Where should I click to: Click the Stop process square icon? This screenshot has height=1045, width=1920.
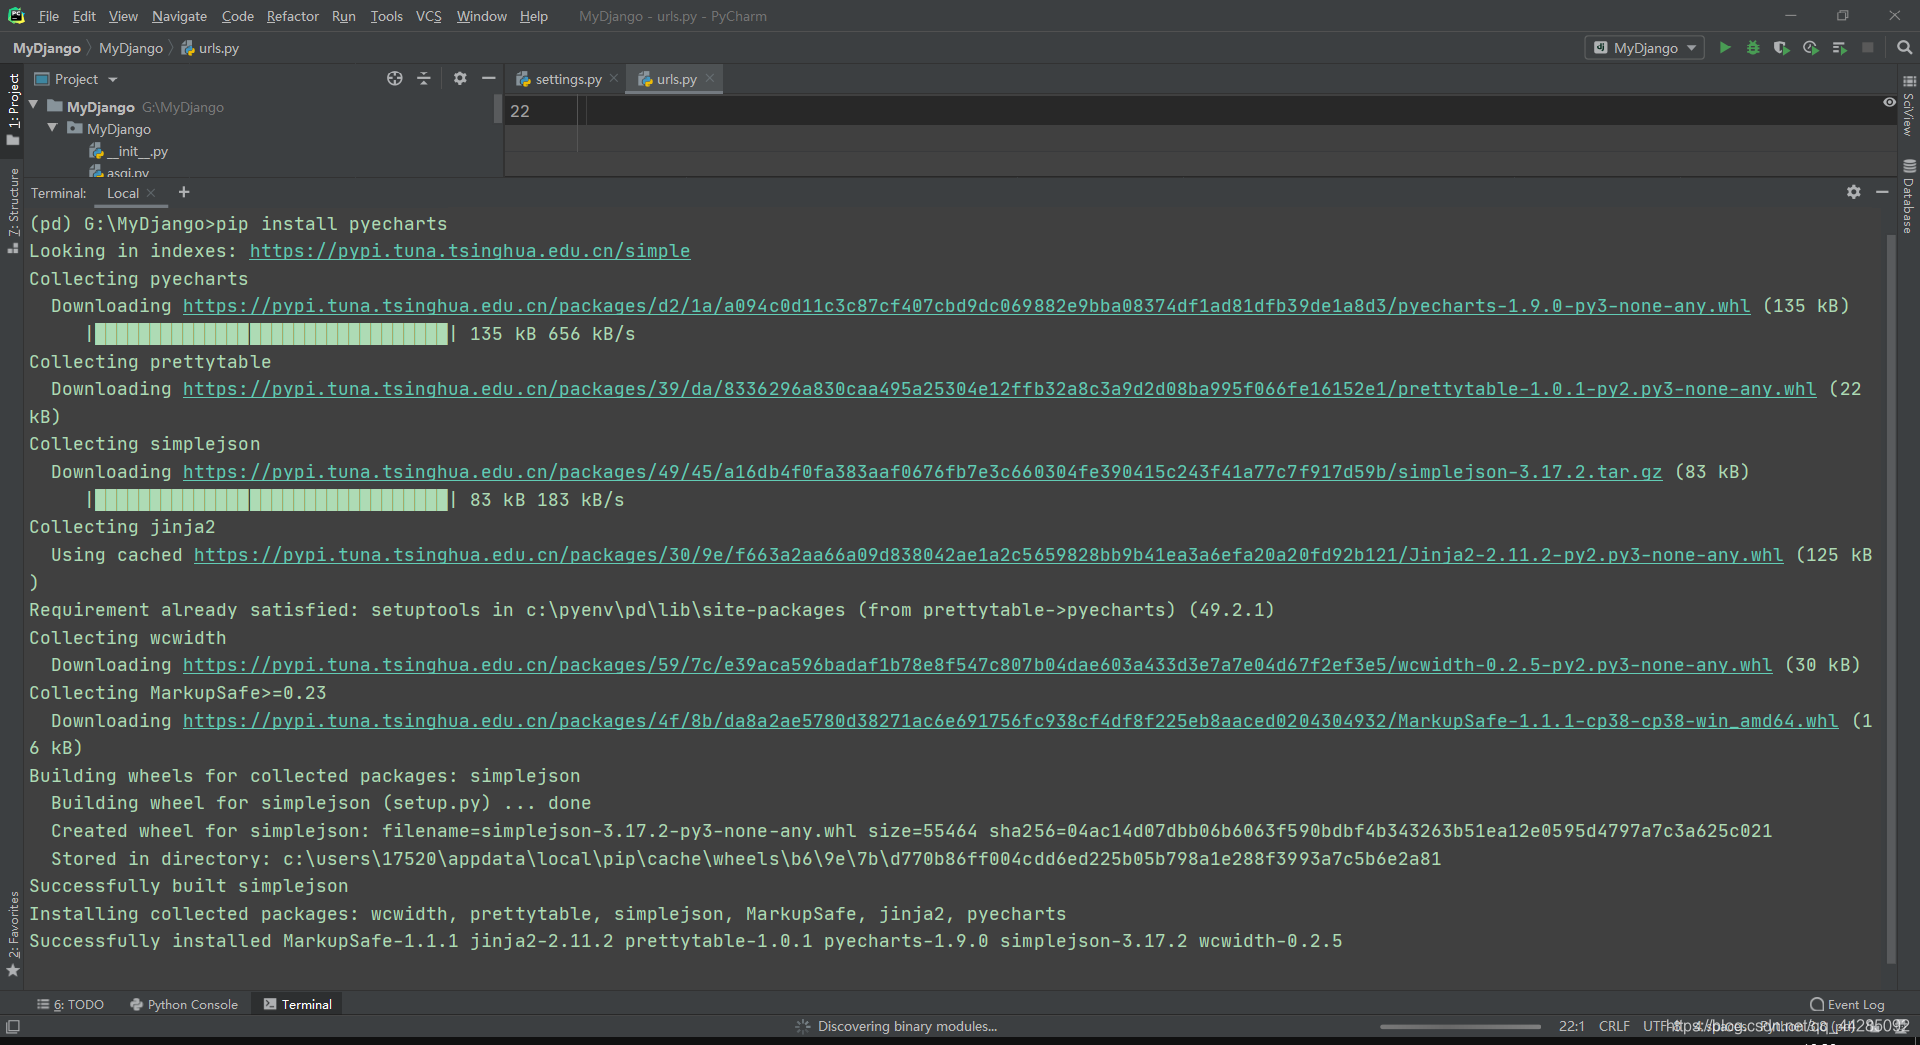pos(1867,48)
